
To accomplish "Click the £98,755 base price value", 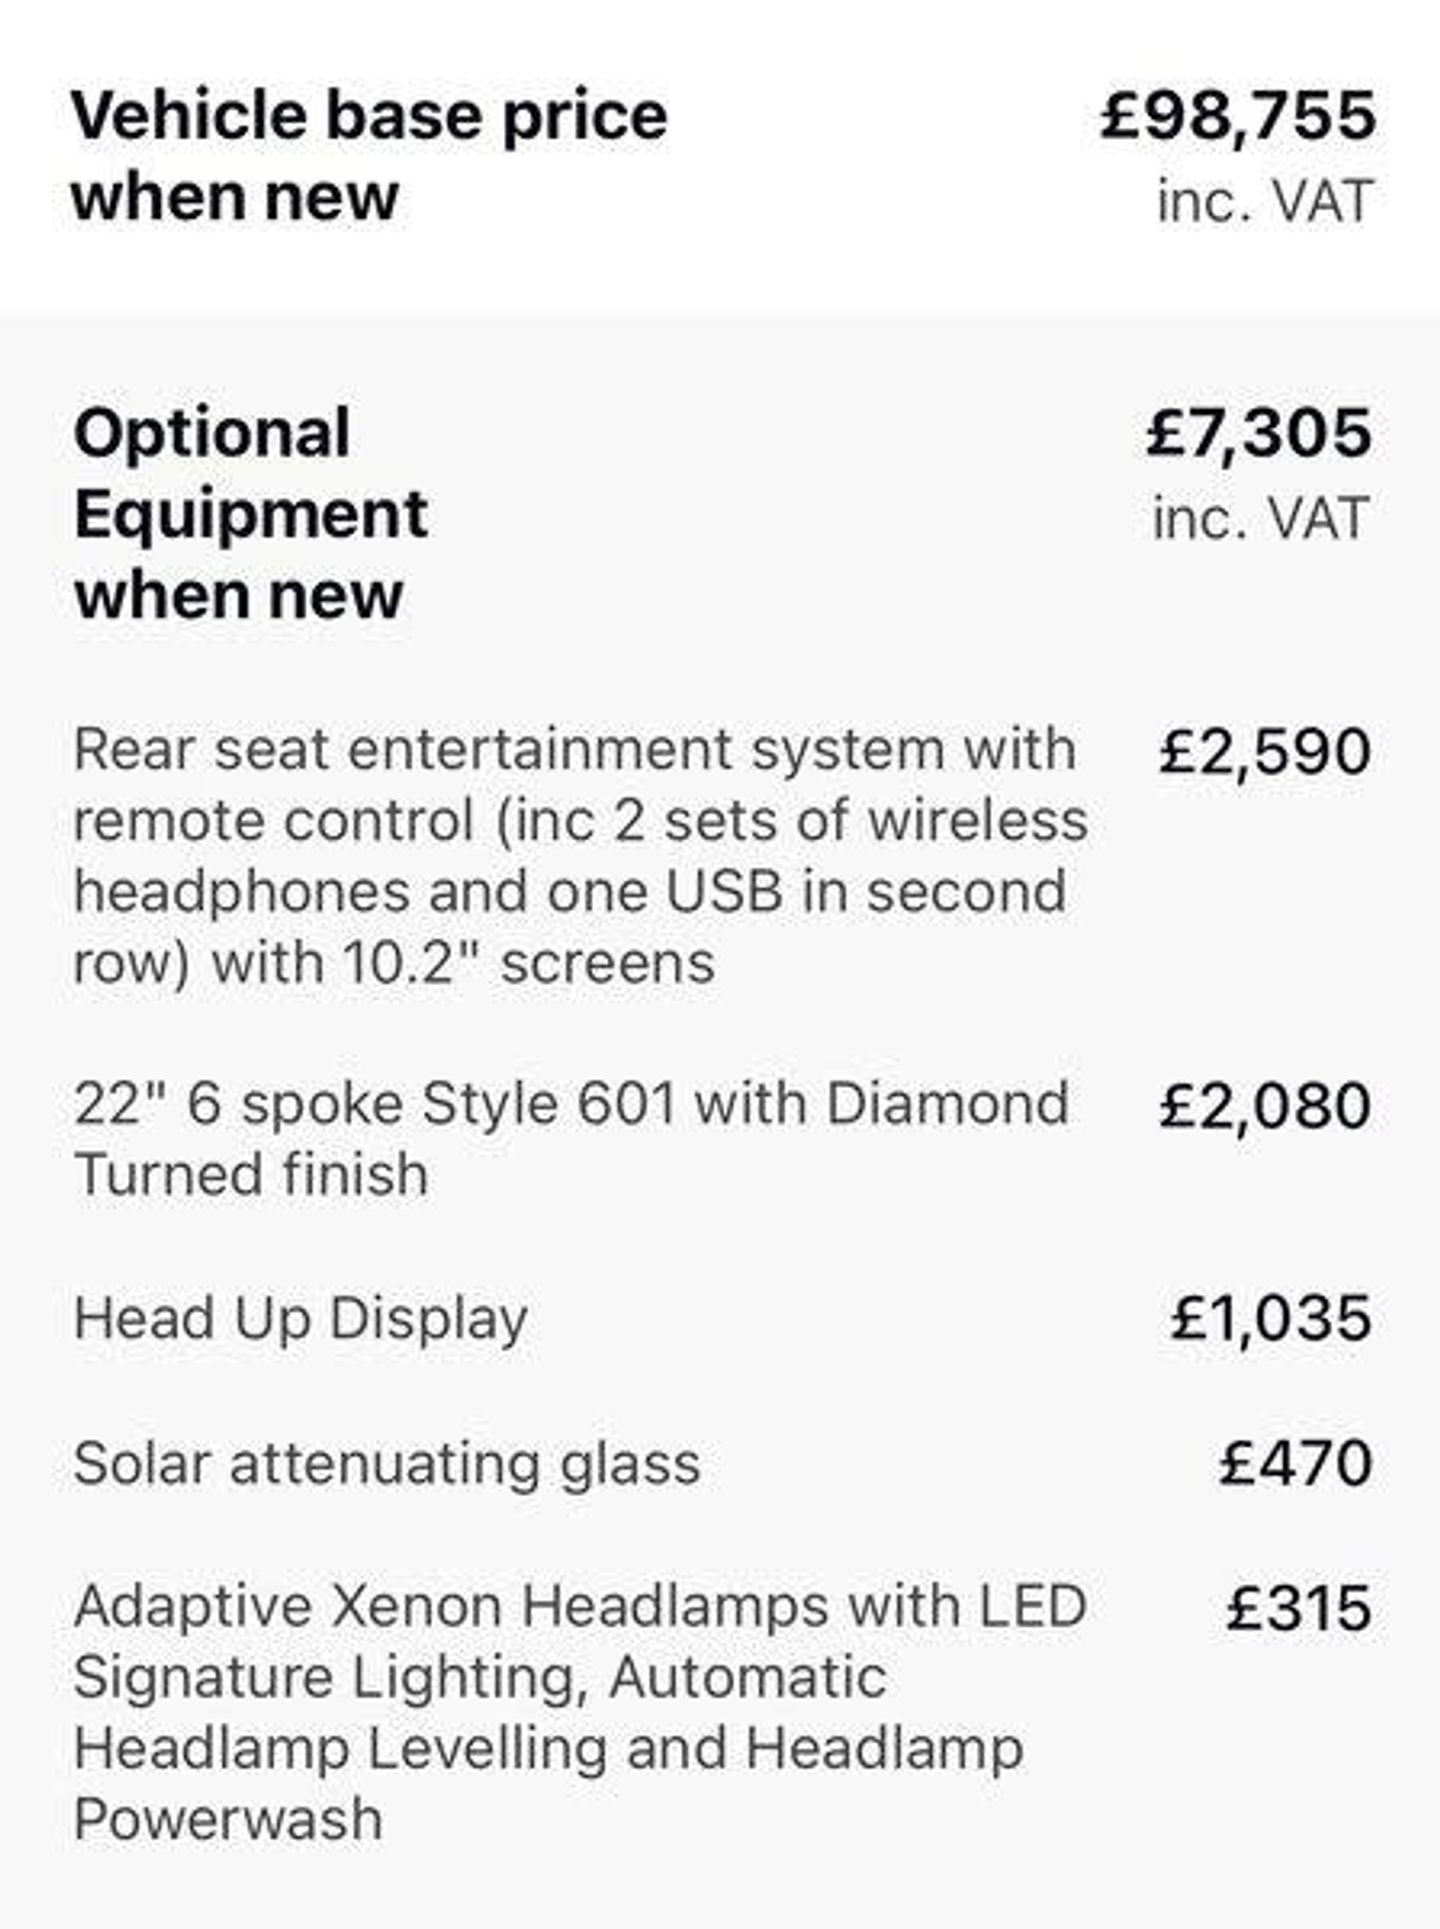I will point(1237,117).
